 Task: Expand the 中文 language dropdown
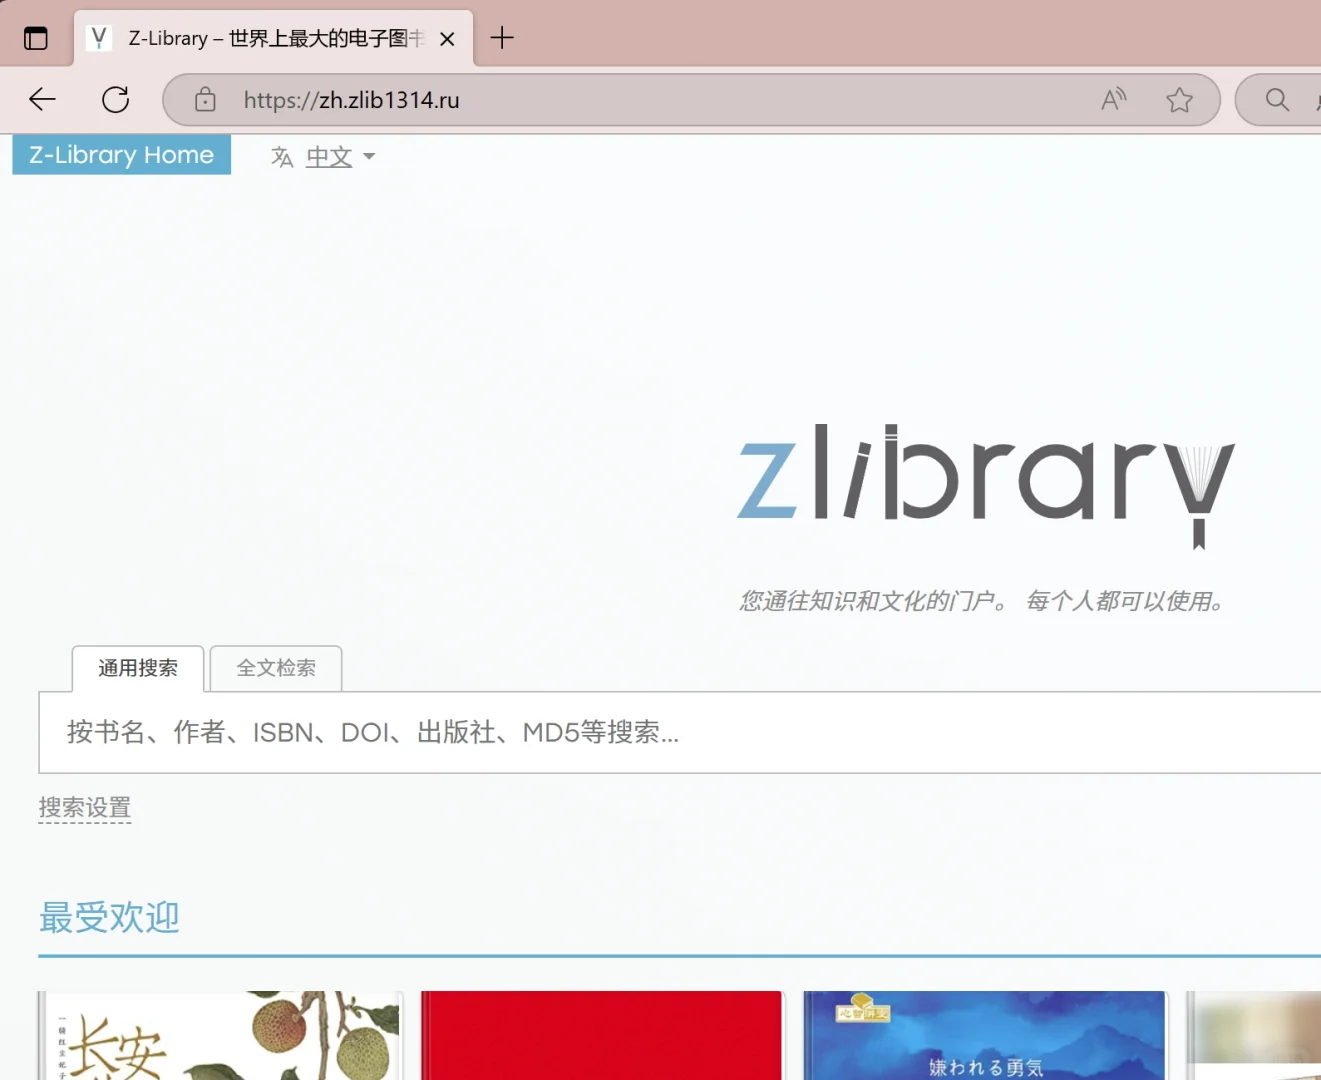[340, 157]
